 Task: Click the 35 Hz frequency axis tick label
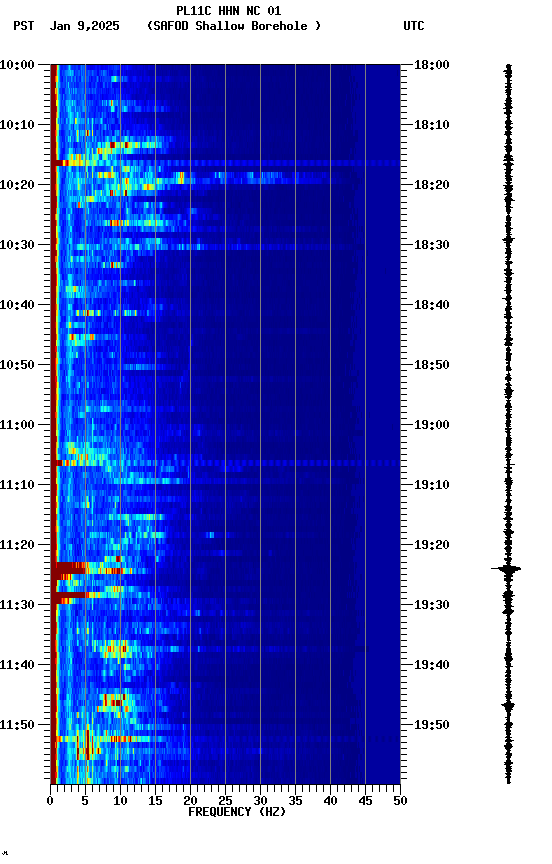(295, 801)
